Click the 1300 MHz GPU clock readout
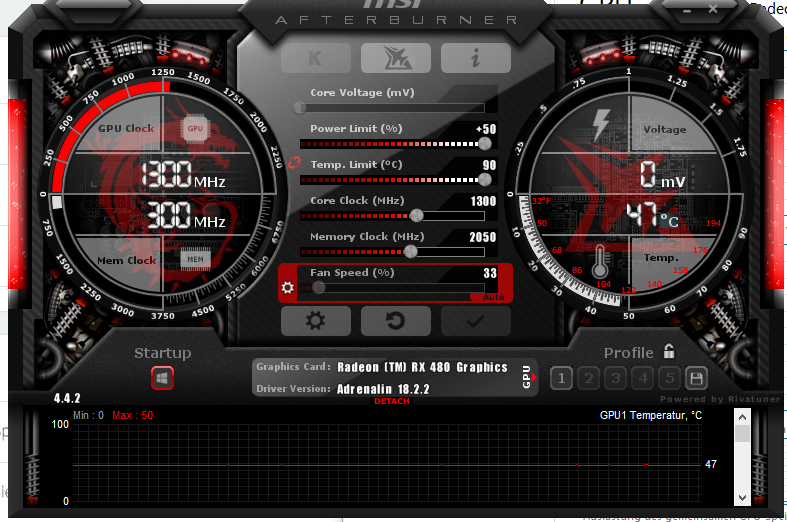This screenshot has height=522, width=787. click(183, 175)
